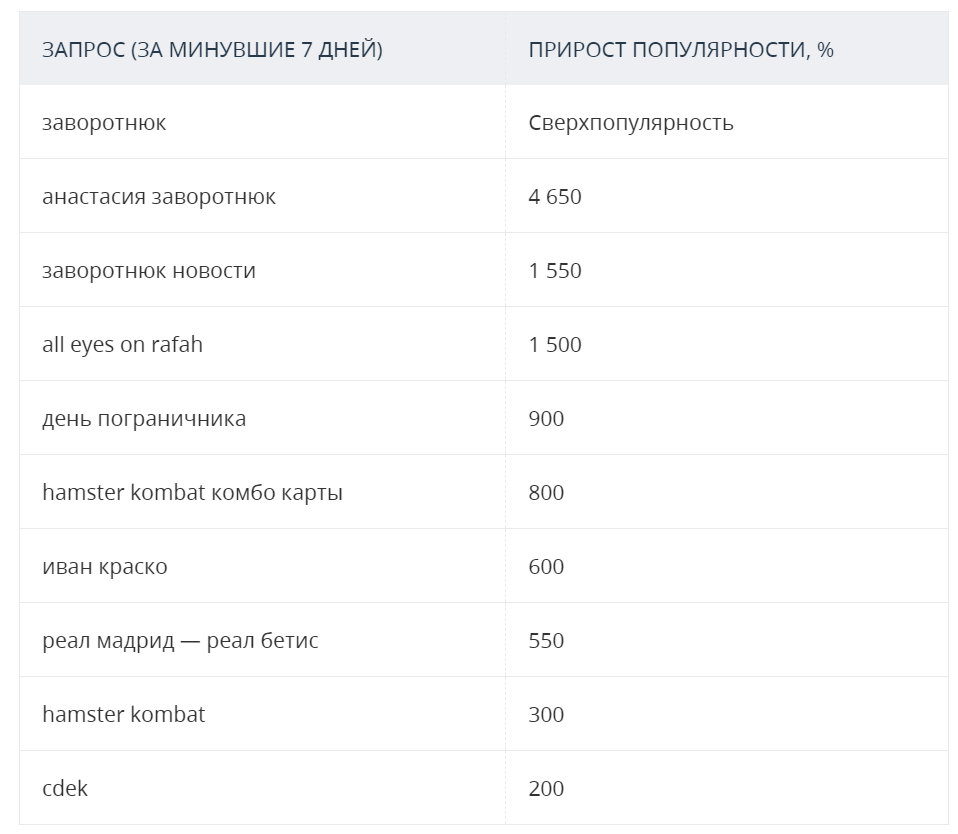Click the value '4 650'
The width and height of the screenshot is (958, 834).
point(555,197)
